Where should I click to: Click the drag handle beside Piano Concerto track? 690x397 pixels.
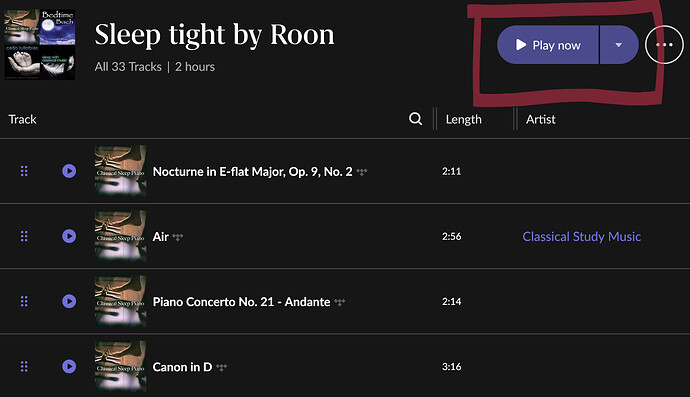tap(24, 301)
